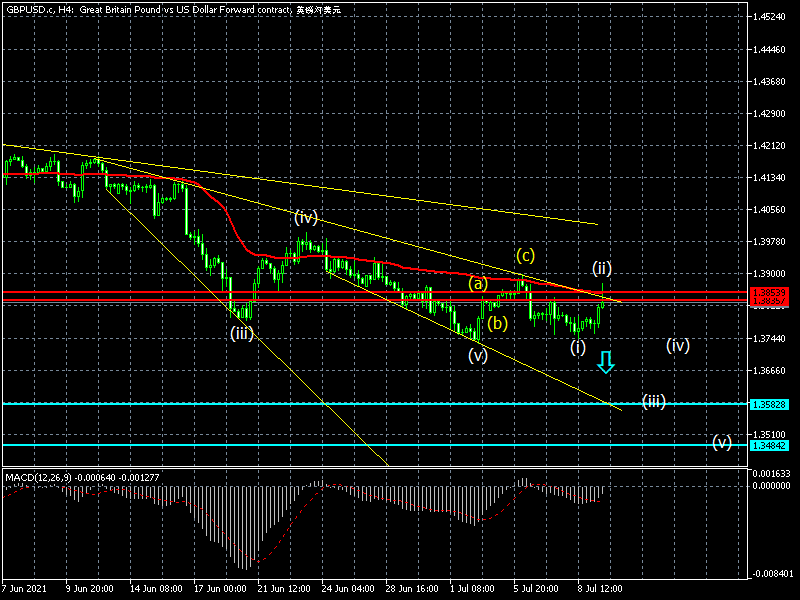Image resolution: width=800 pixels, height=600 pixels.
Task: Click the cyan down arrow on chart
Action: tap(606, 362)
